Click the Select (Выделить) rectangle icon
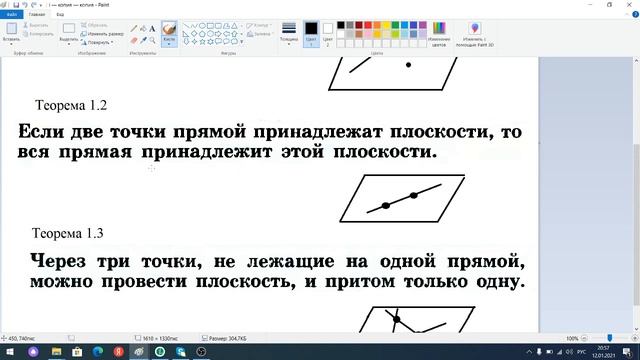640x360 pixels. [69, 28]
